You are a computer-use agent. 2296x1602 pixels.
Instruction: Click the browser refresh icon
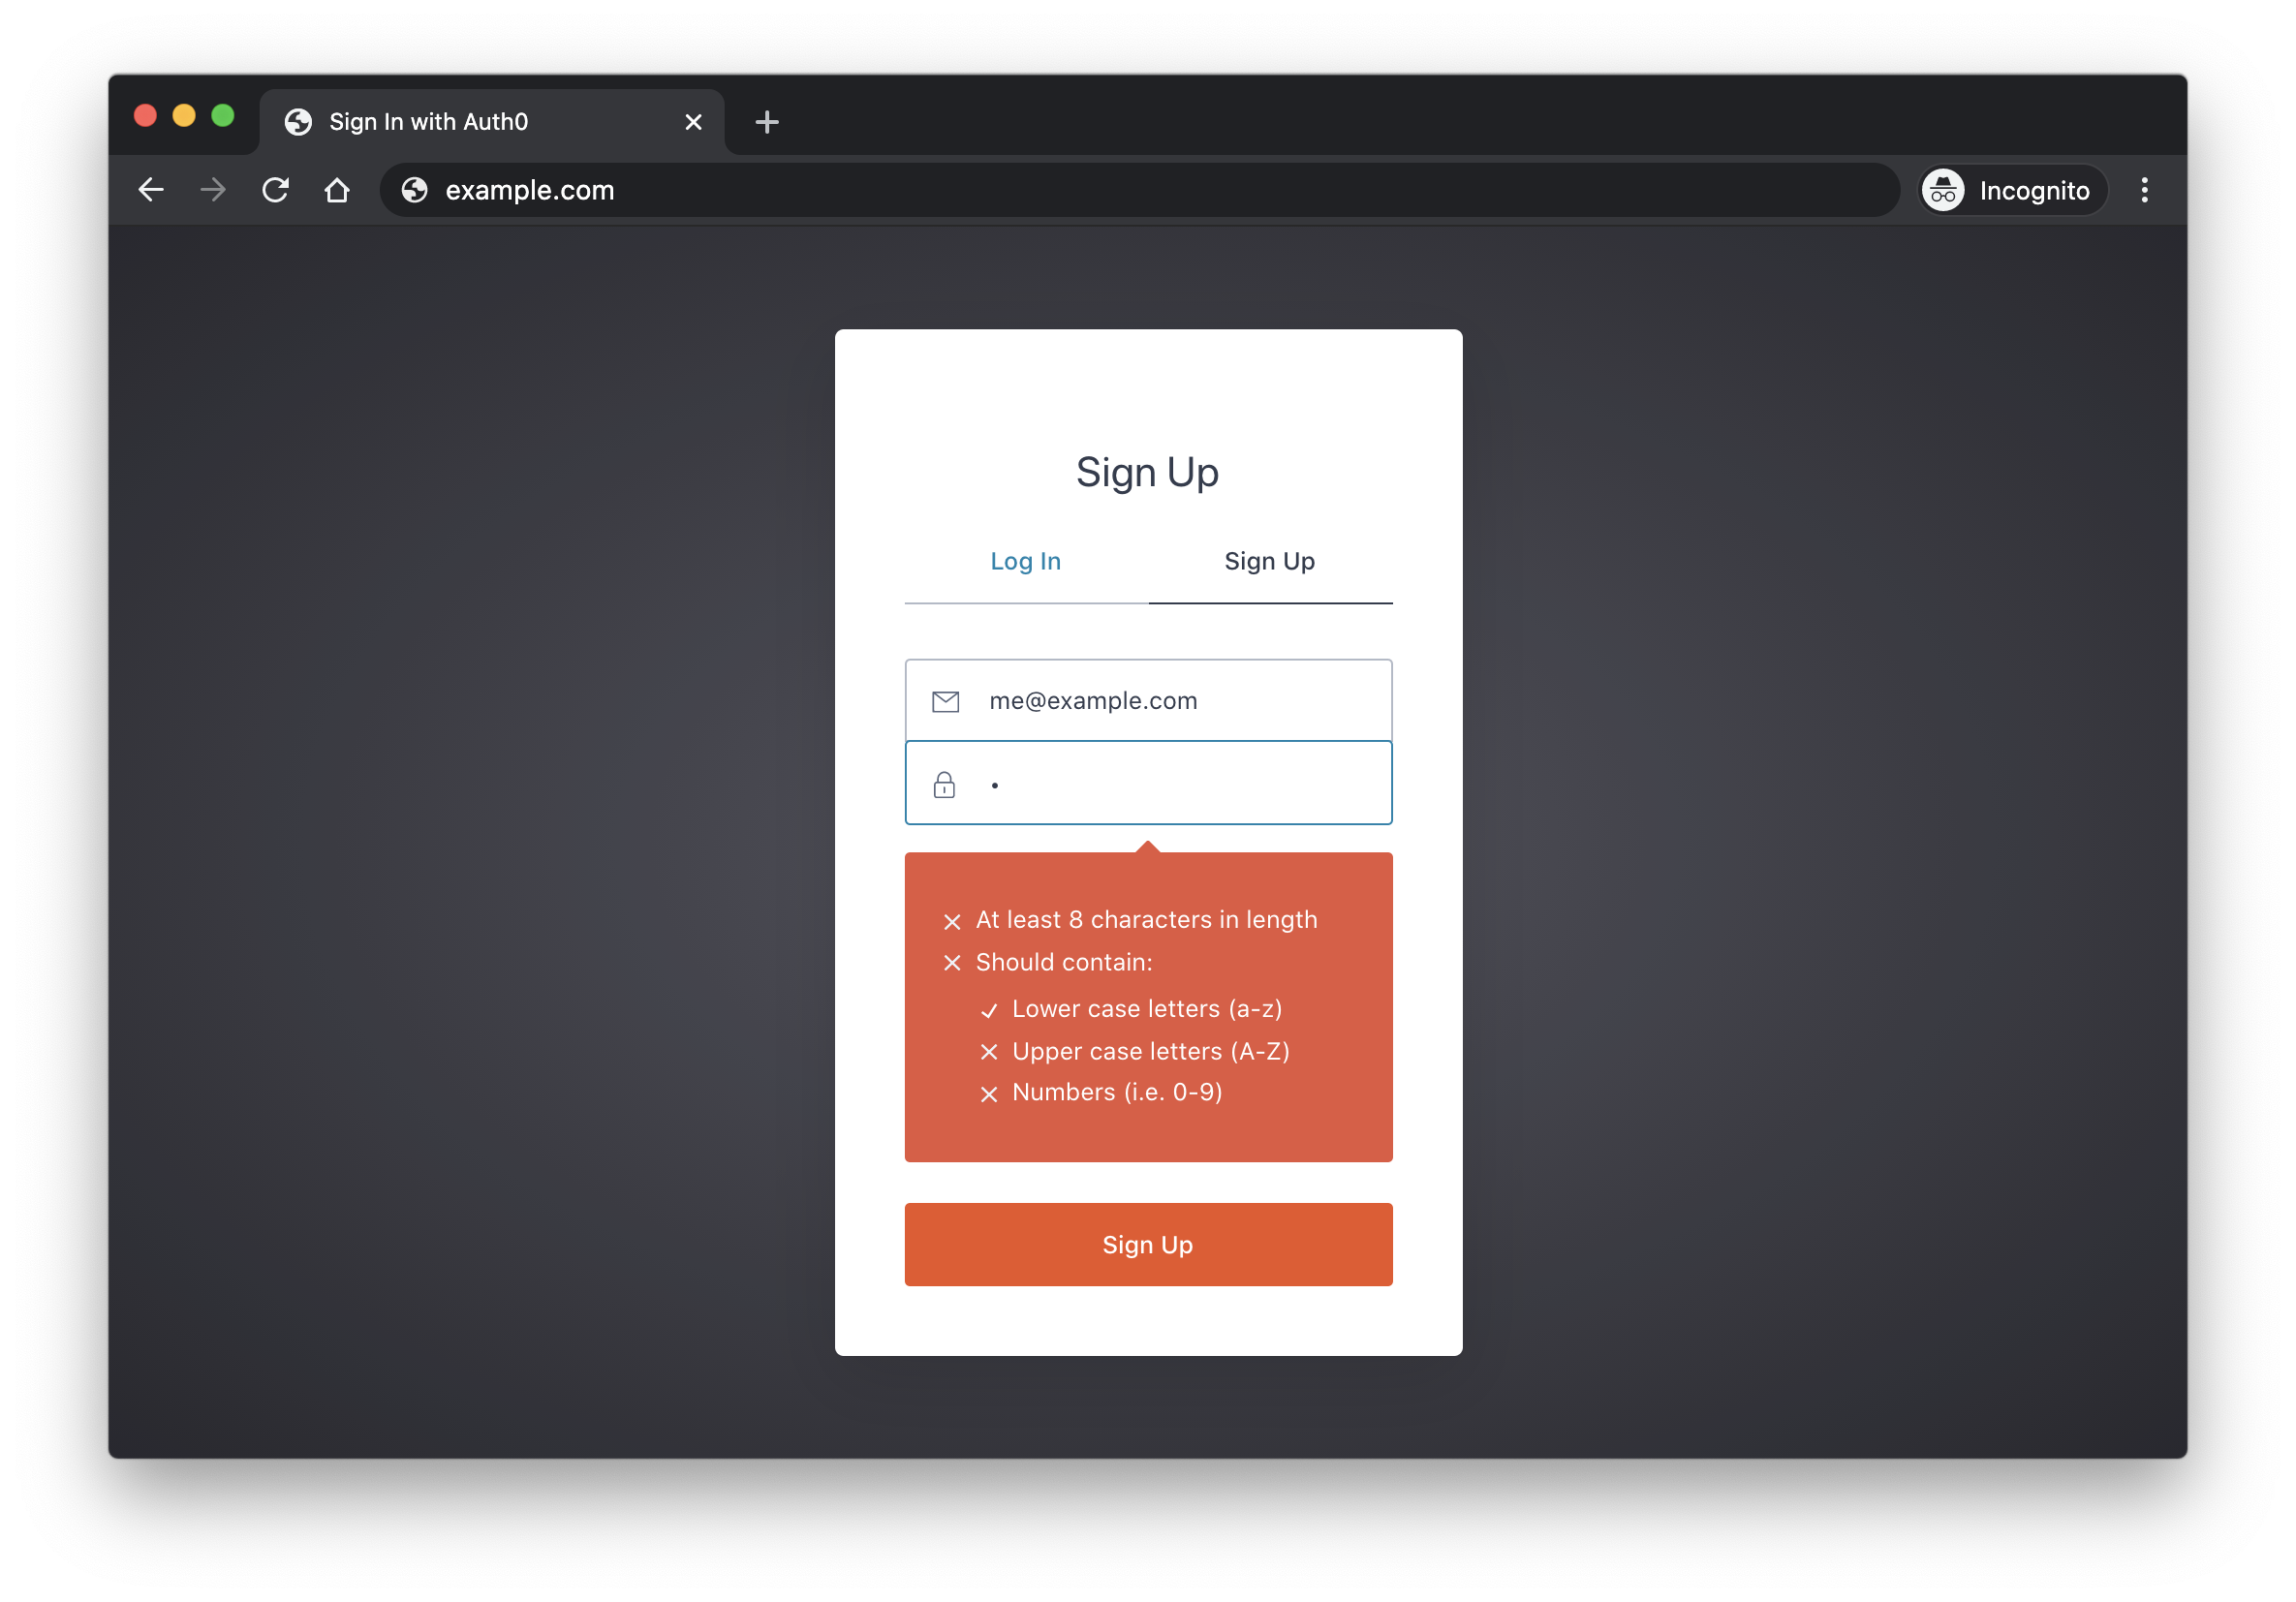274,190
